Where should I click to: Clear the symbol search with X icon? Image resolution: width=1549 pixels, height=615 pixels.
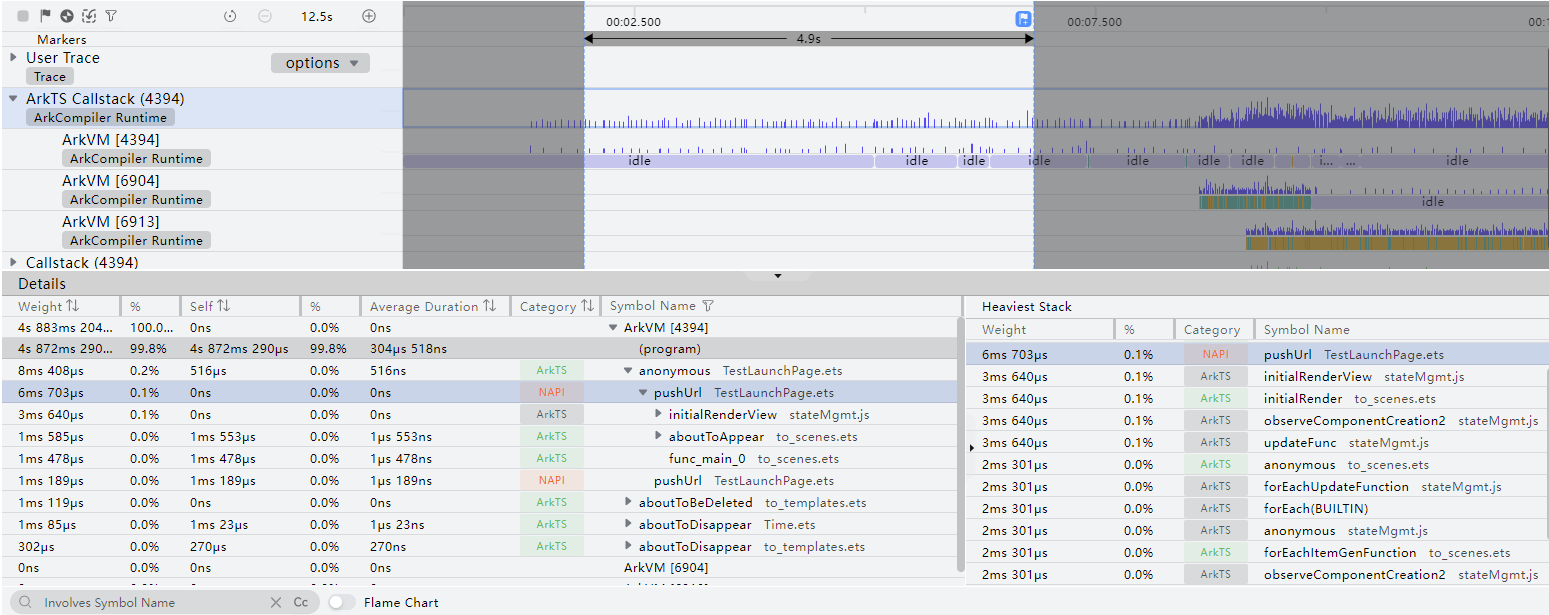(x=276, y=603)
